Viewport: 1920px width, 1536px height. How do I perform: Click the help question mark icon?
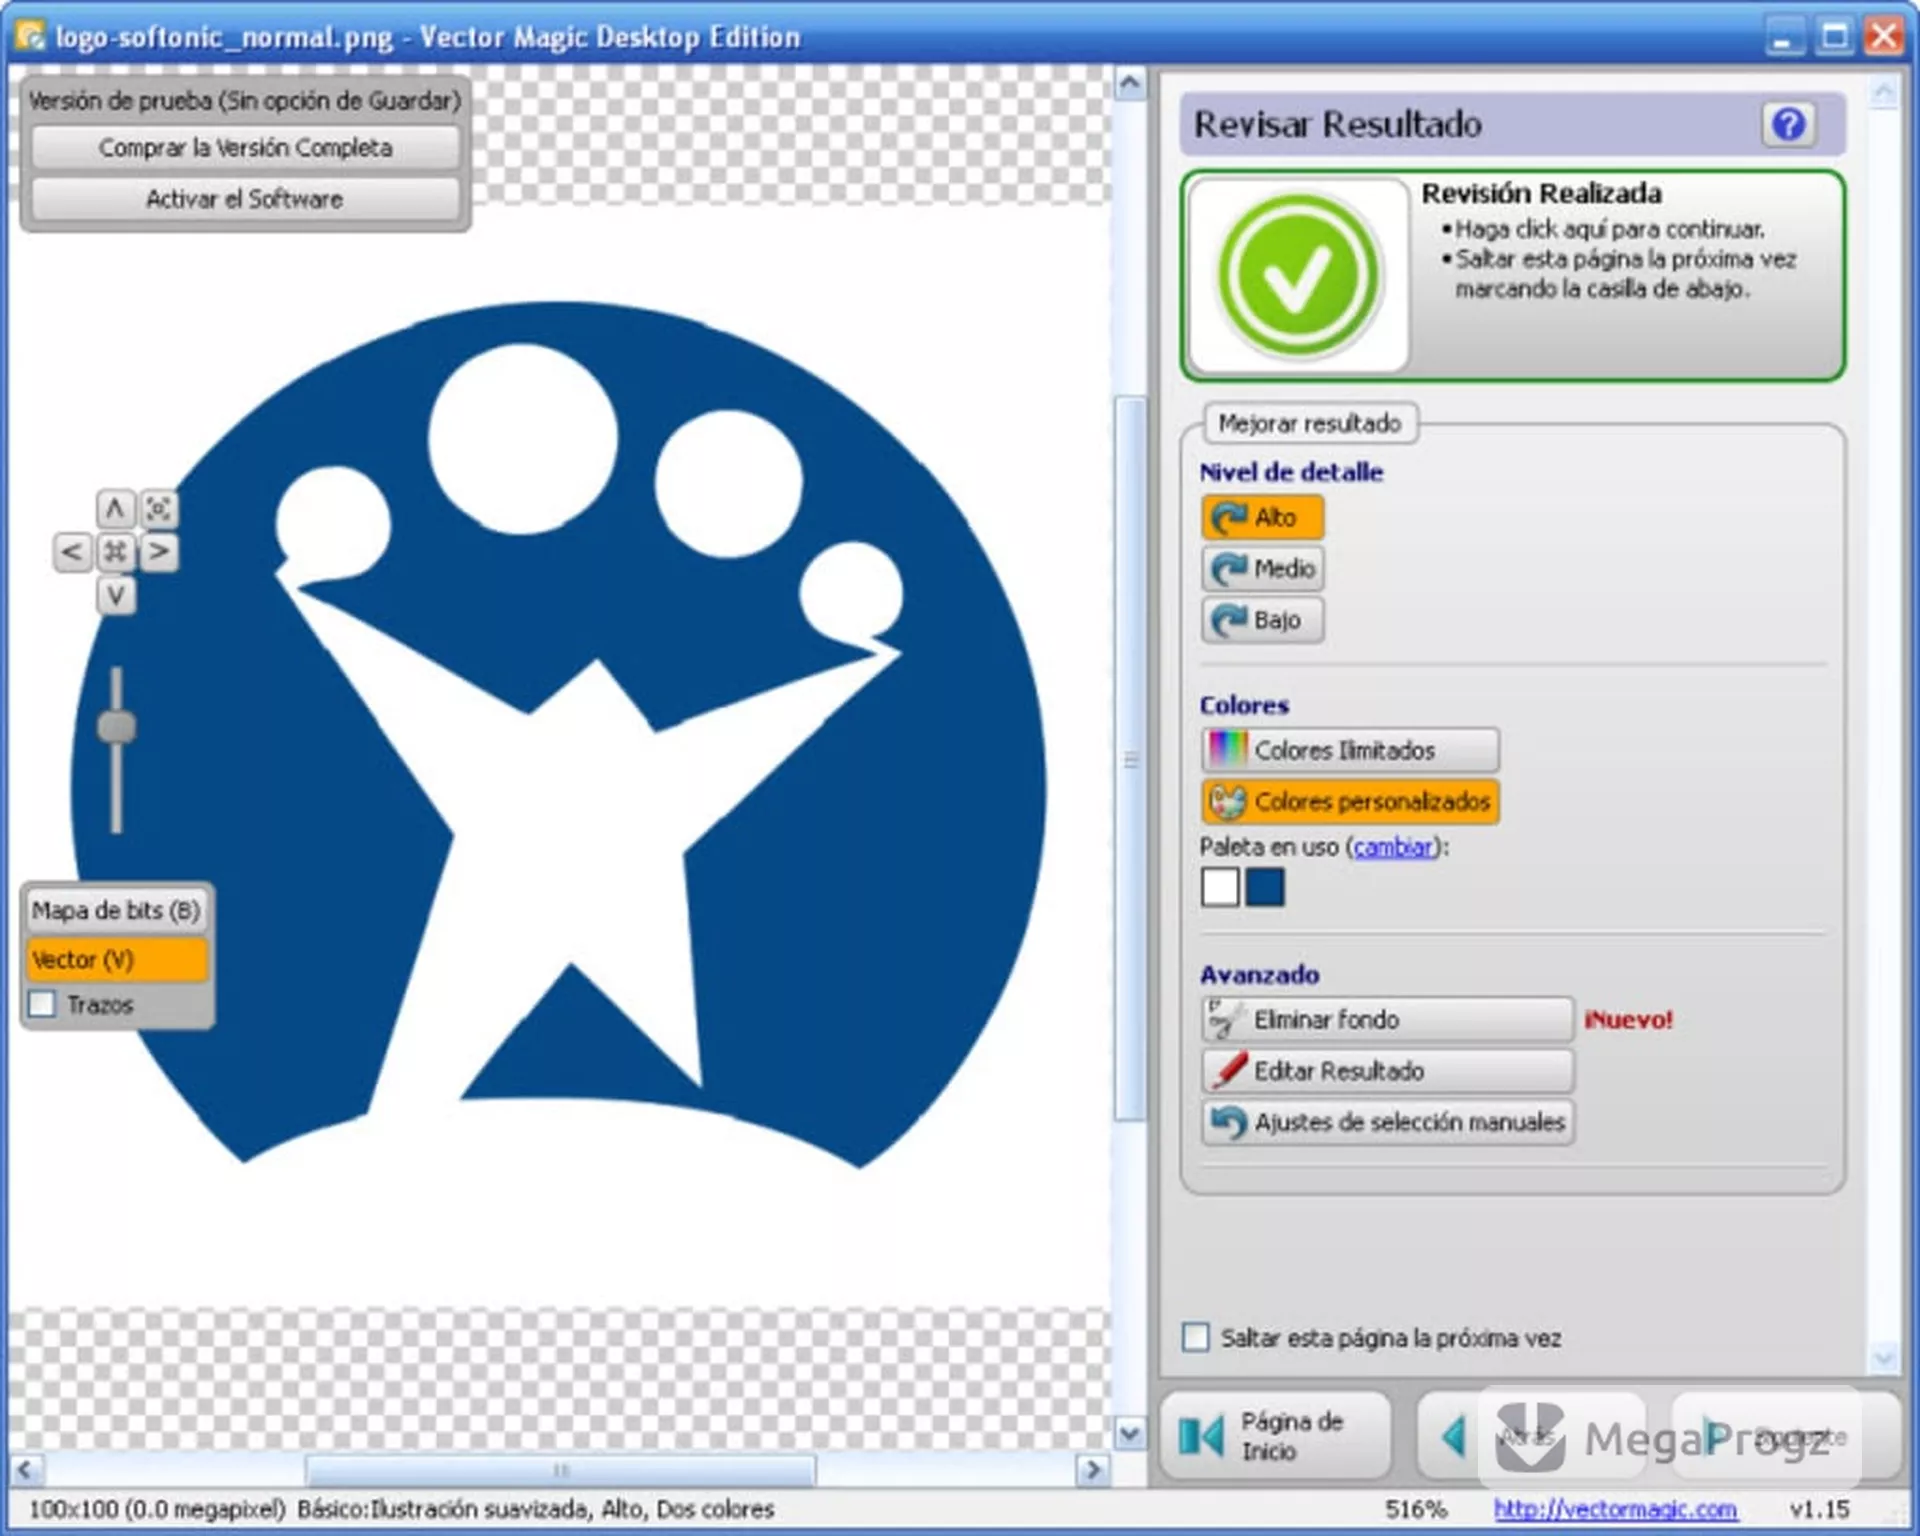1788,124
